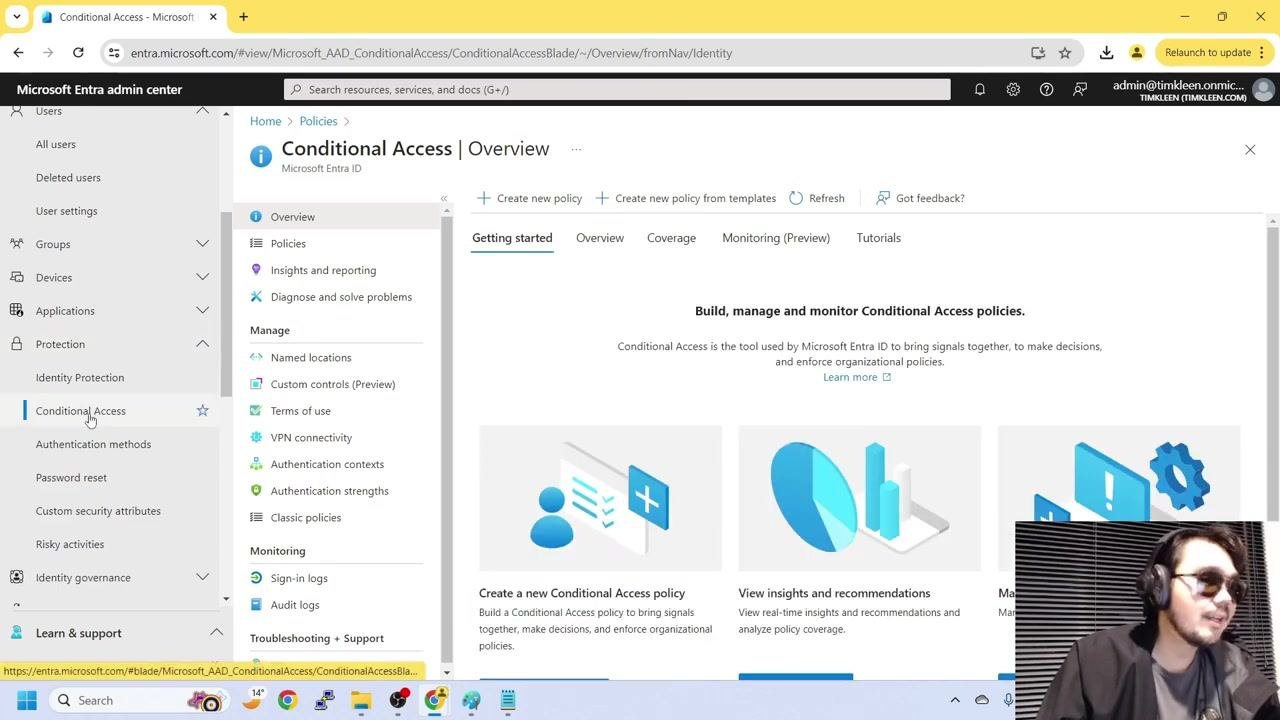Viewport: 1280px width, 720px height.
Task: Click the VPN connectivity icon
Action: tap(256, 437)
